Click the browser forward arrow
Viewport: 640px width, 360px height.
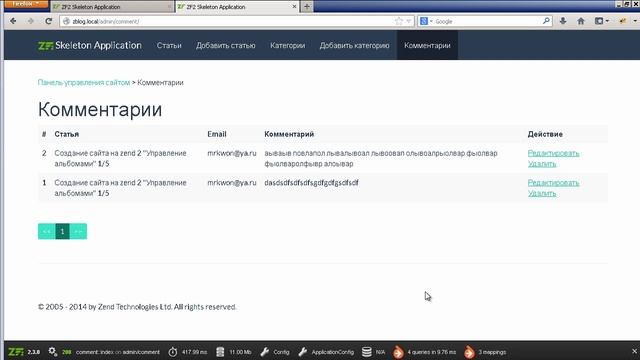[31, 21]
